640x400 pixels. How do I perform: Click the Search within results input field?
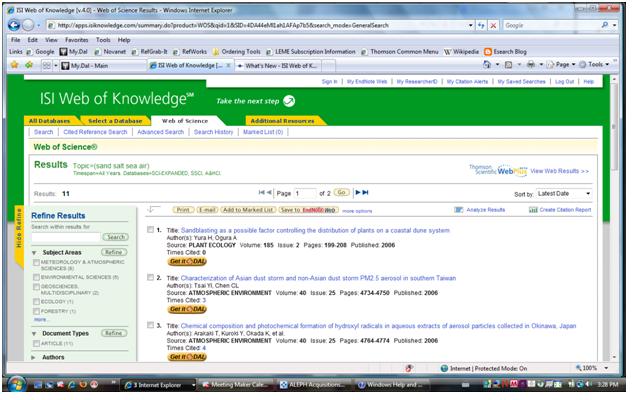66,237
